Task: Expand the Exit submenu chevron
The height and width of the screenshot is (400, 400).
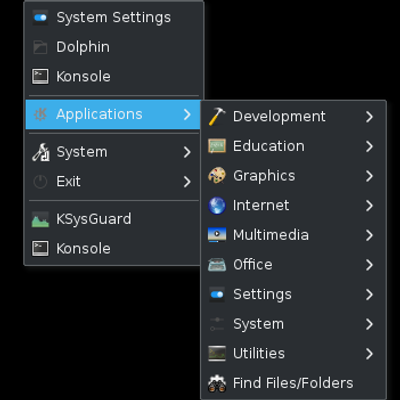Action: coord(187,182)
